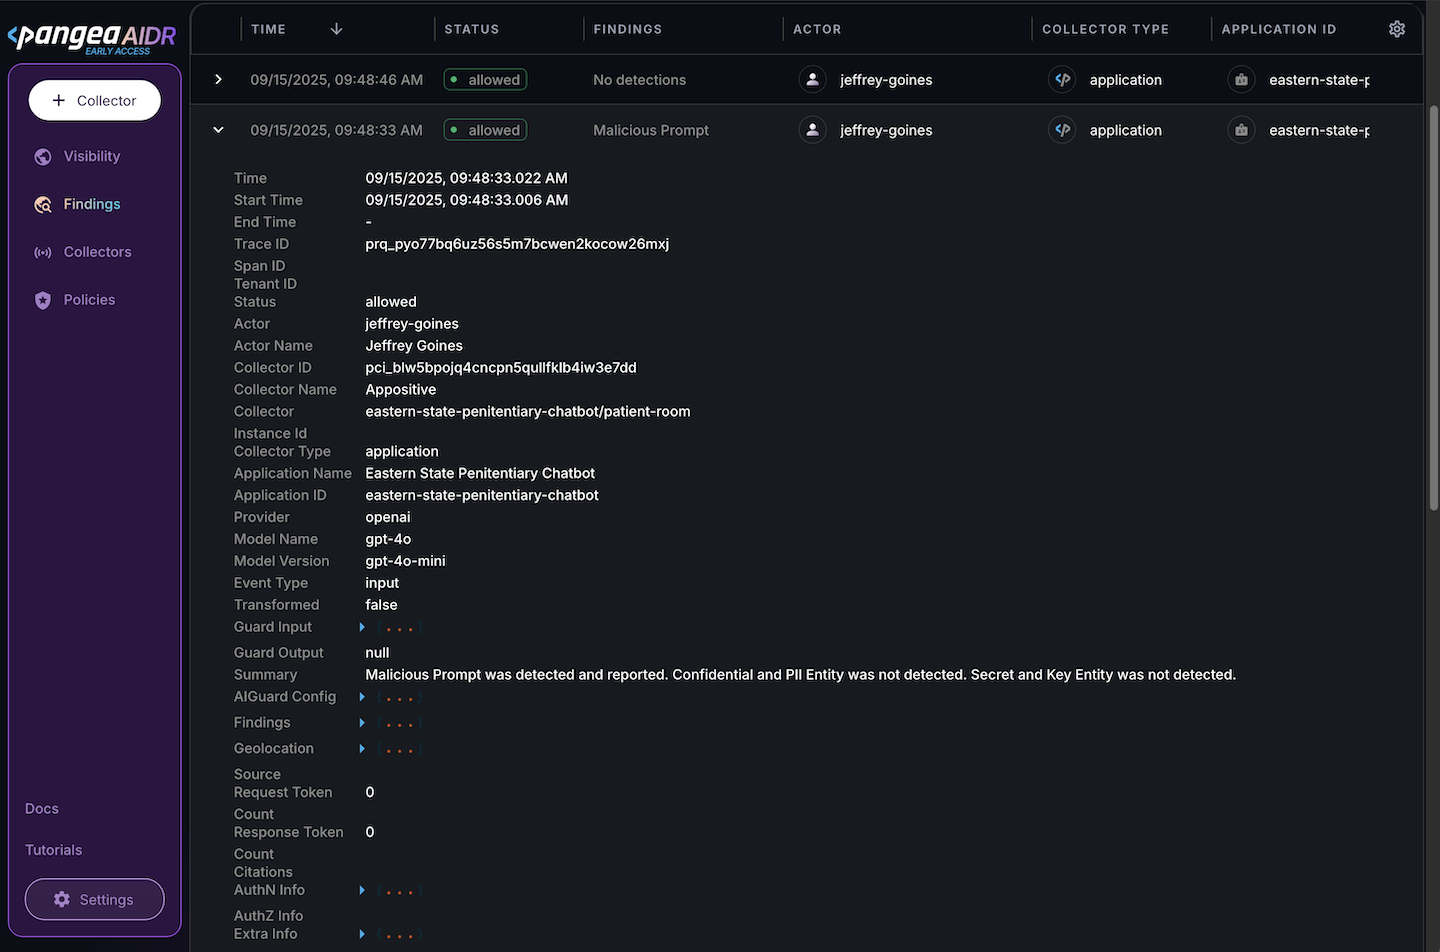Go to the Policies page
This screenshot has height=952, width=1440.
(x=89, y=300)
